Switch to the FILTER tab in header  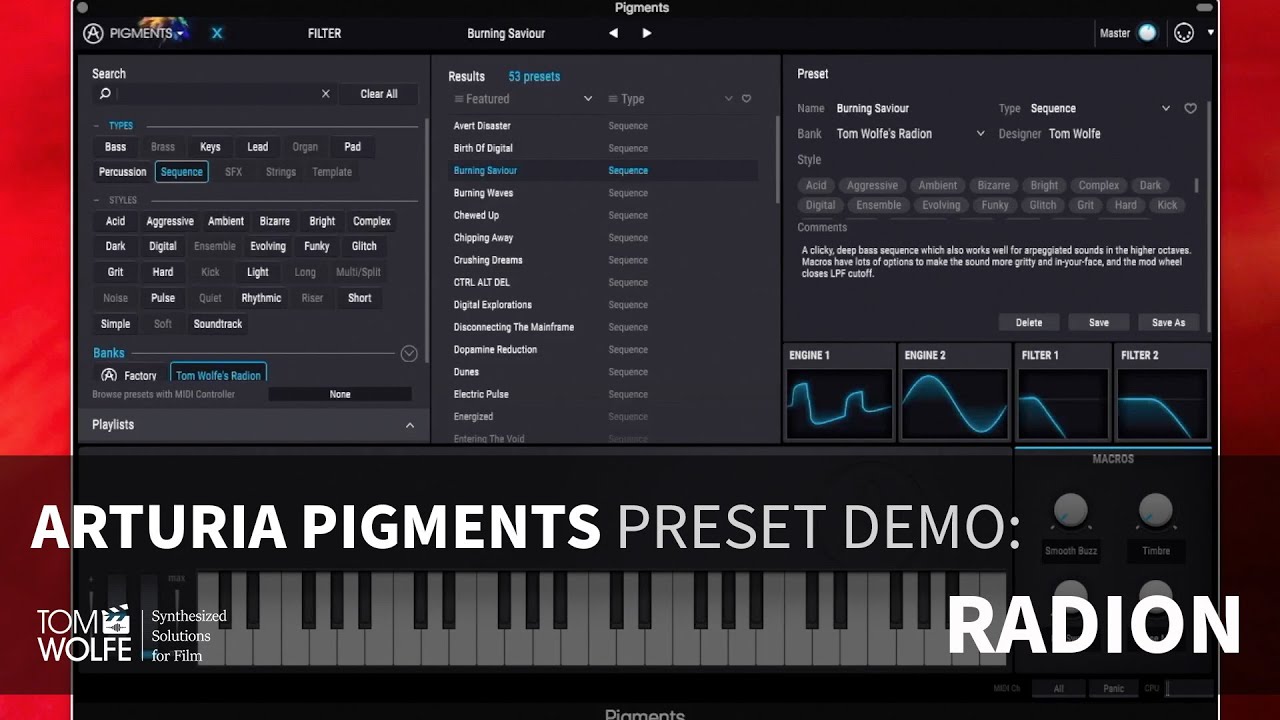point(324,33)
